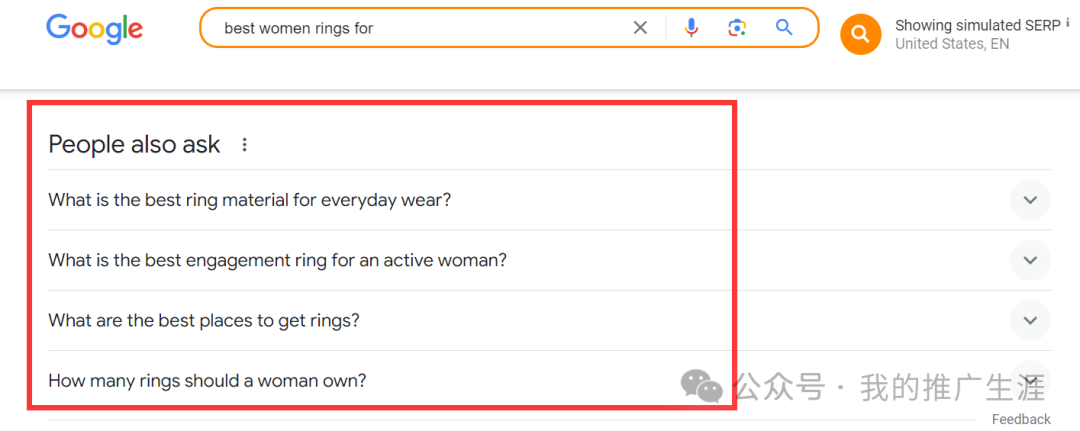The height and width of the screenshot is (431, 1080).
Task: Click the 'Showing simulated SERP' label
Action: click(x=978, y=25)
